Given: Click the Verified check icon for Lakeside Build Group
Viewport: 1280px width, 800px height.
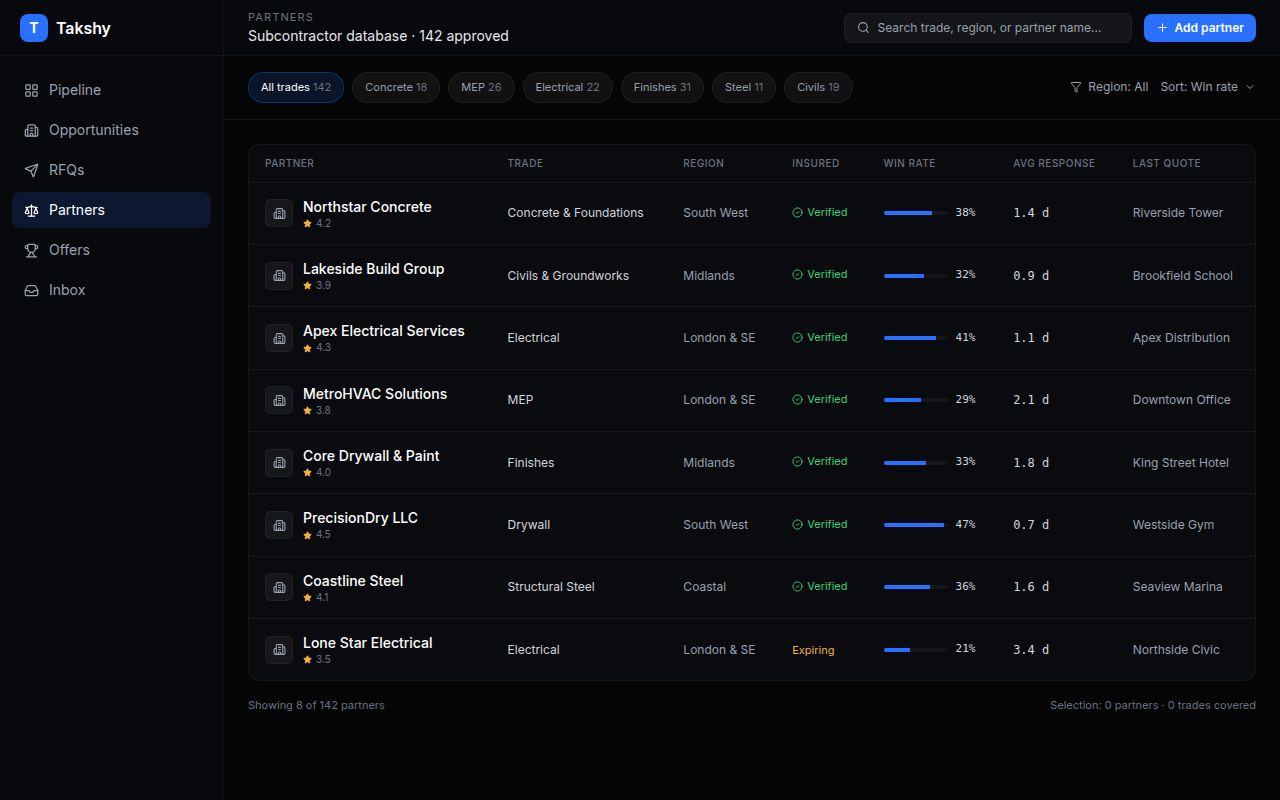Looking at the screenshot, I should click(797, 275).
